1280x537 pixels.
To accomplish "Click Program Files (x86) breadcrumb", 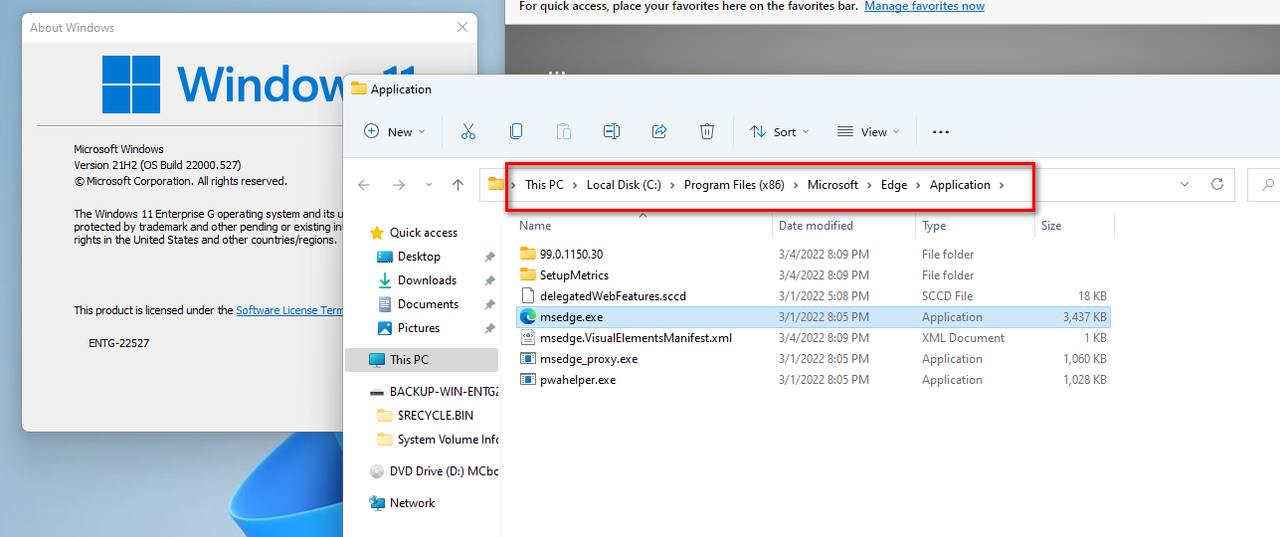I will (x=734, y=185).
